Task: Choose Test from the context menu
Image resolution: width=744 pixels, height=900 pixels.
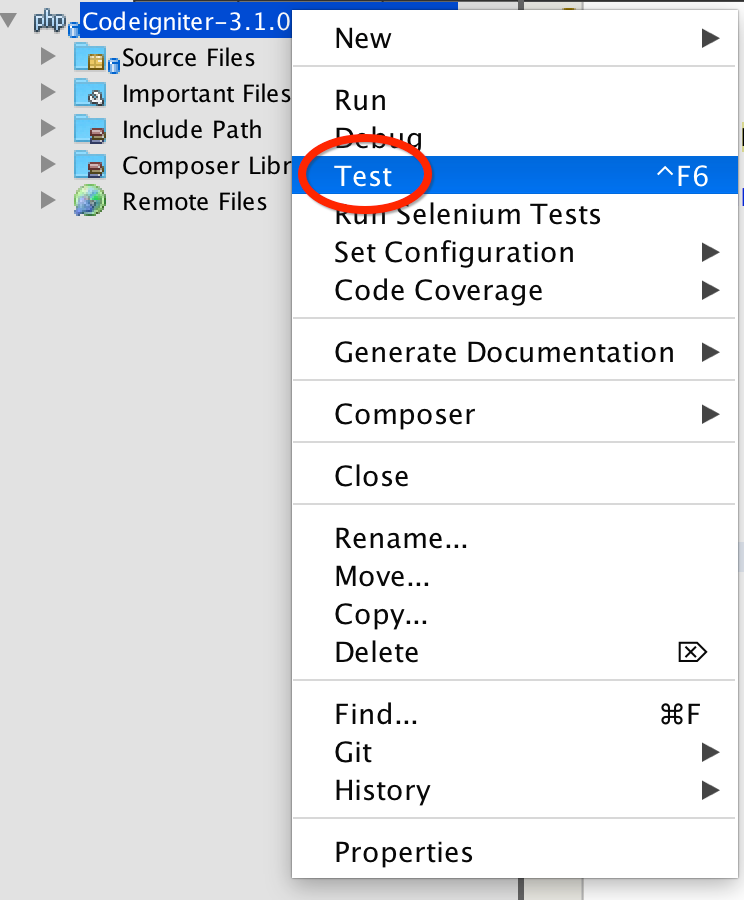Action: [515, 176]
